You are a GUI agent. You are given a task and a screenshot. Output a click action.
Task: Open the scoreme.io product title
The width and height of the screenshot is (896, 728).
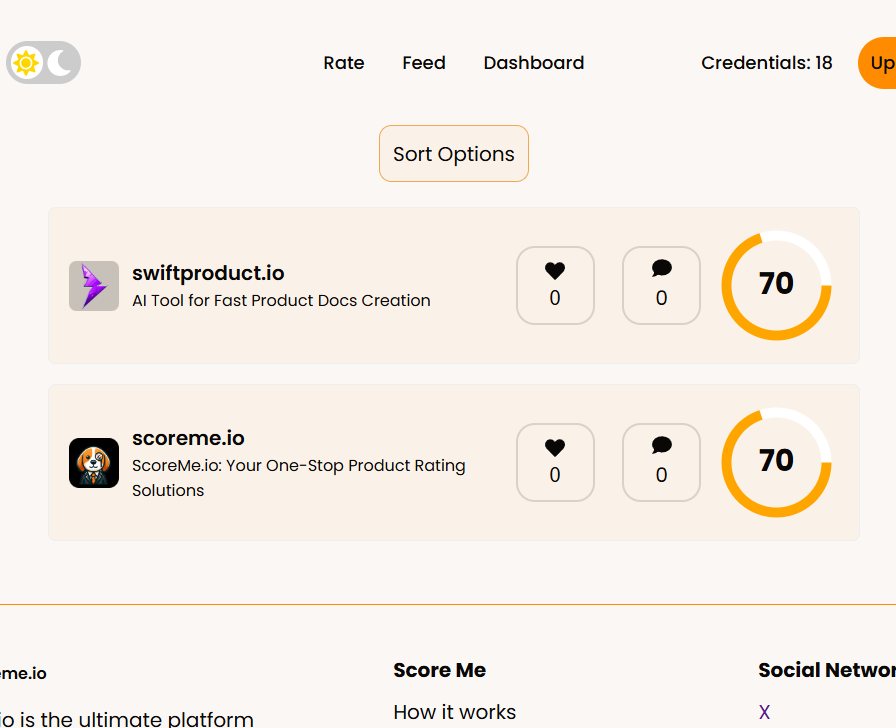click(188, 438)
